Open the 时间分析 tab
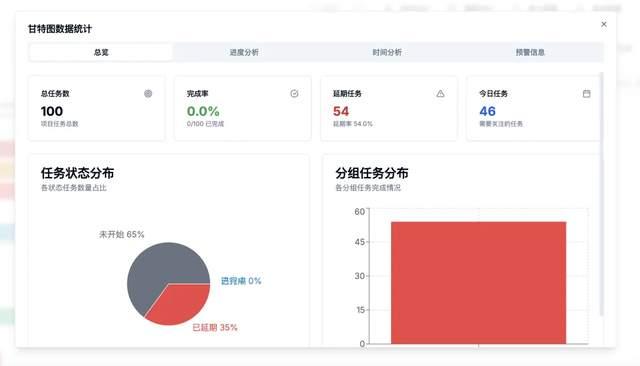 pyautogui.click(x=387, y=52)
